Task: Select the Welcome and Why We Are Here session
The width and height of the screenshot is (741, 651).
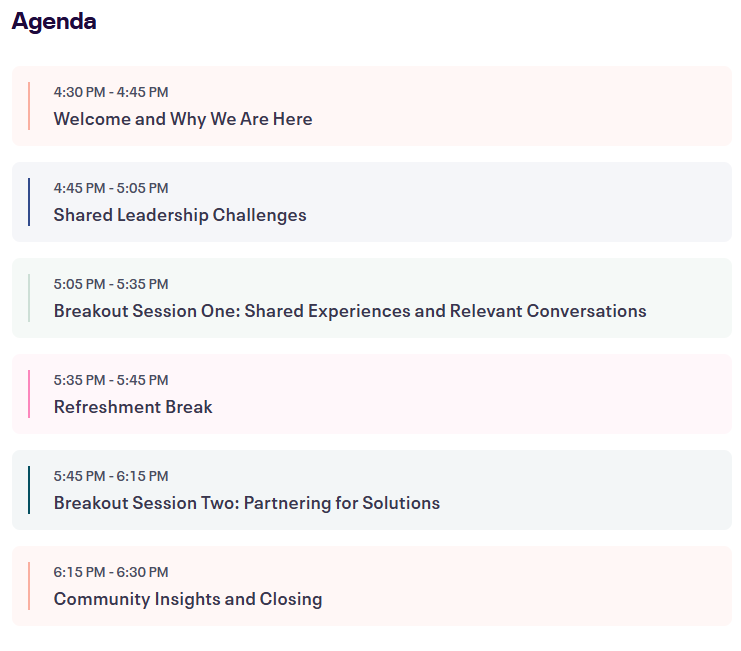Action: click(183, 119)
